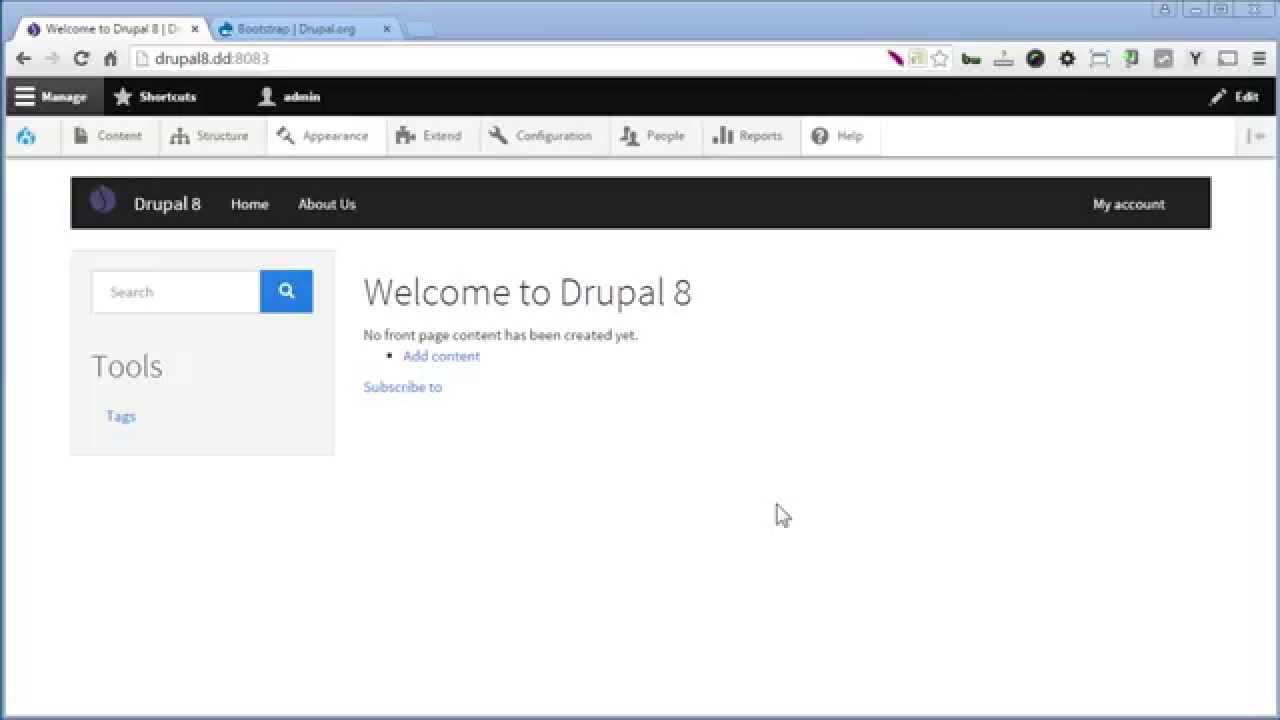Open the Reports admin menu

coord(747,136)
